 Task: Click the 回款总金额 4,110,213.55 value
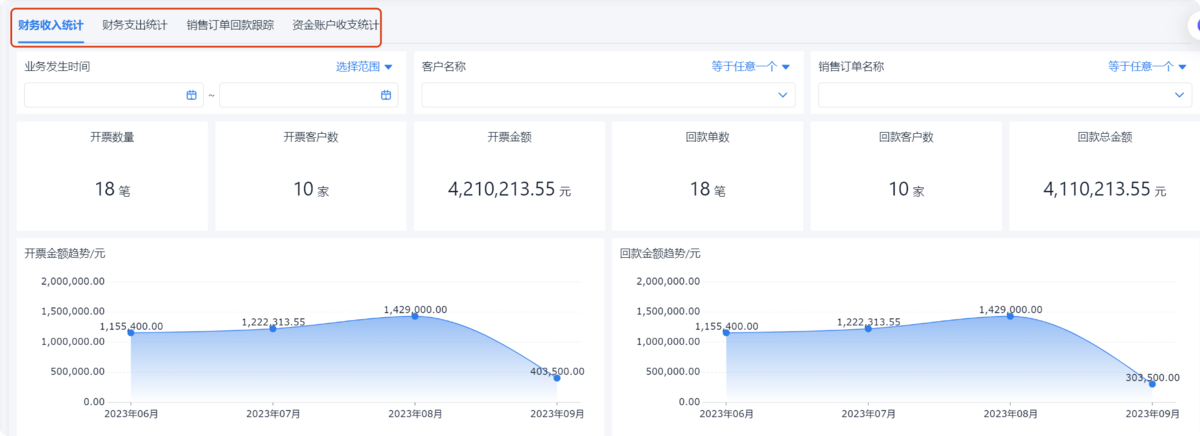coord(1096,188)
